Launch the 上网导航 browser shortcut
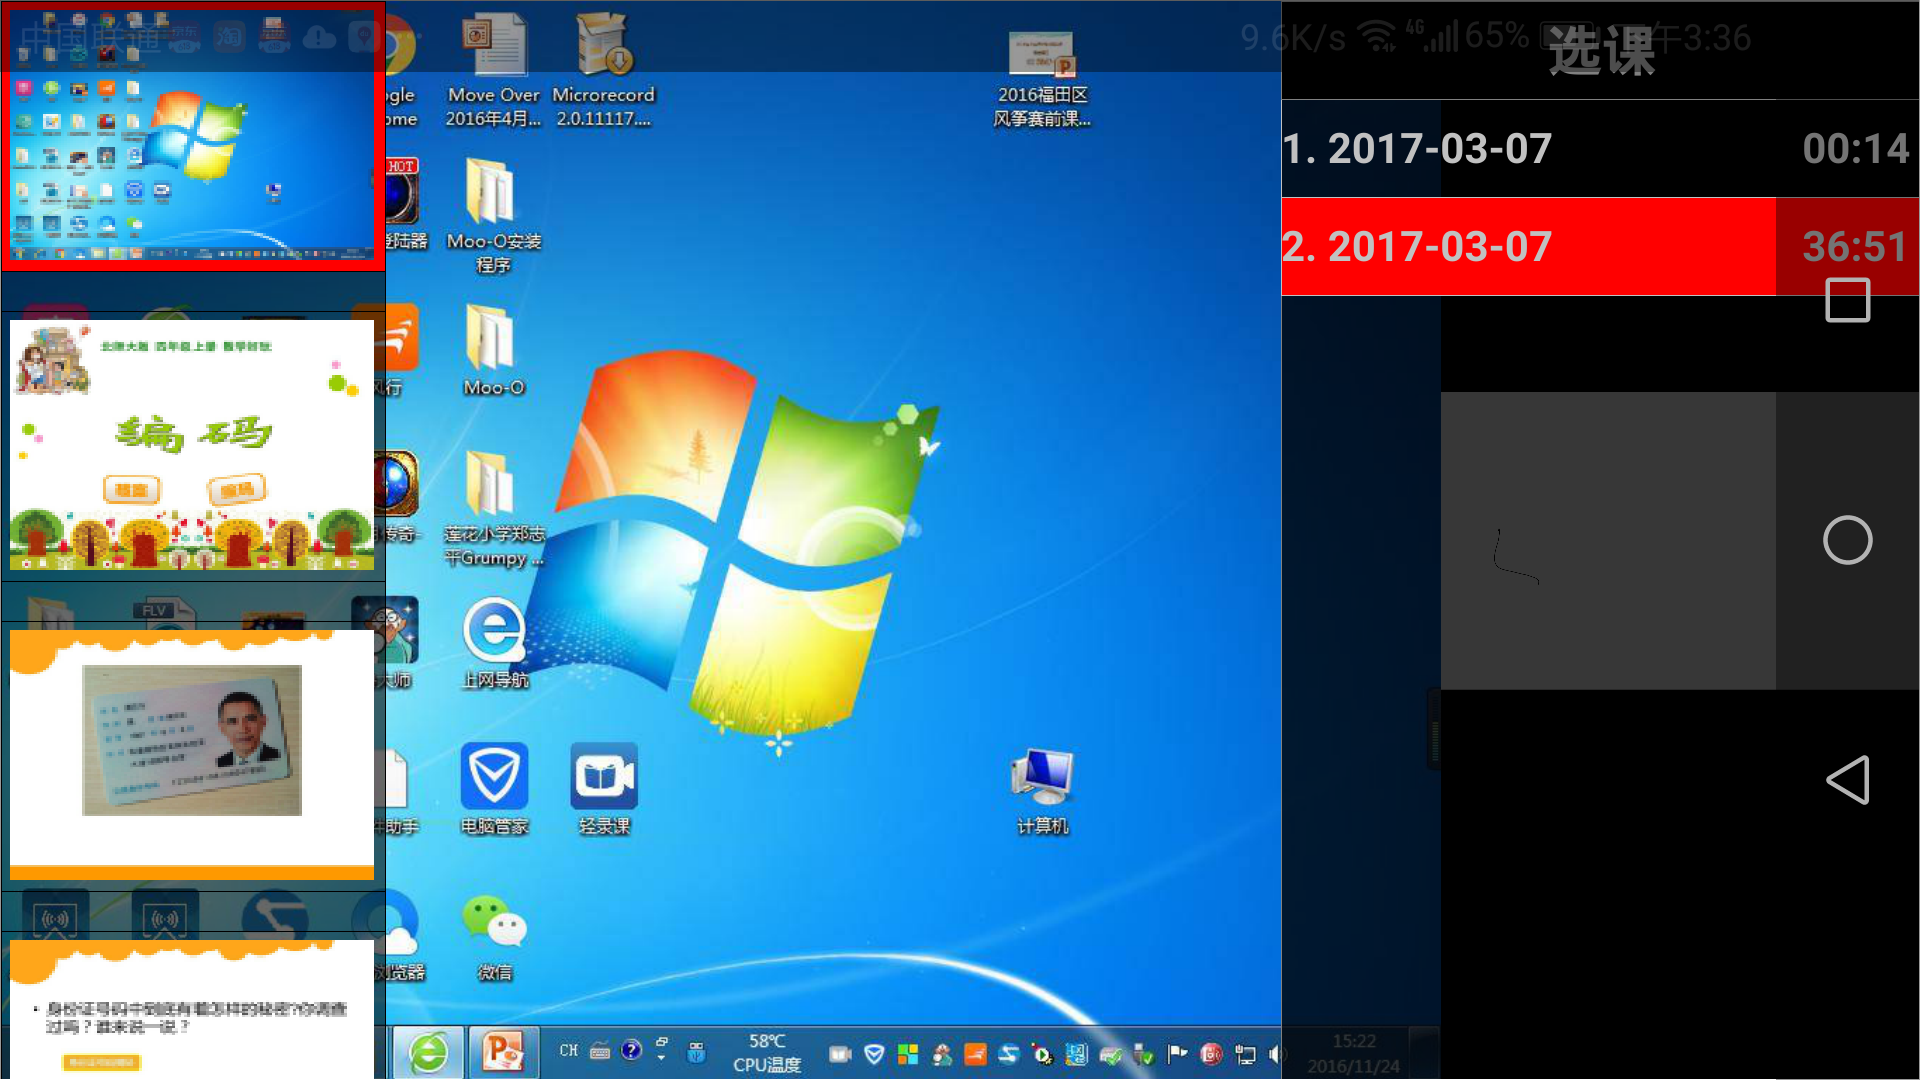Viewport: 1920px width, 1080px height. click(494, 643)
